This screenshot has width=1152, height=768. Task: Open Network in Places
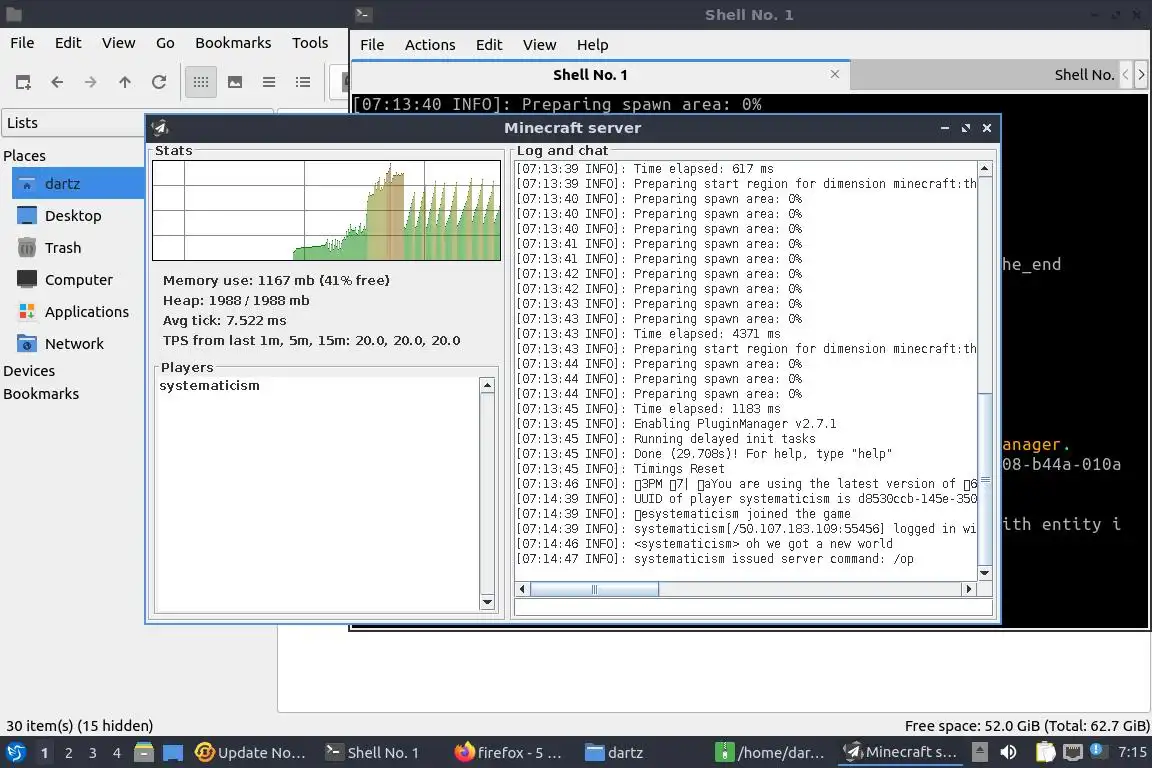coord(74,343)
